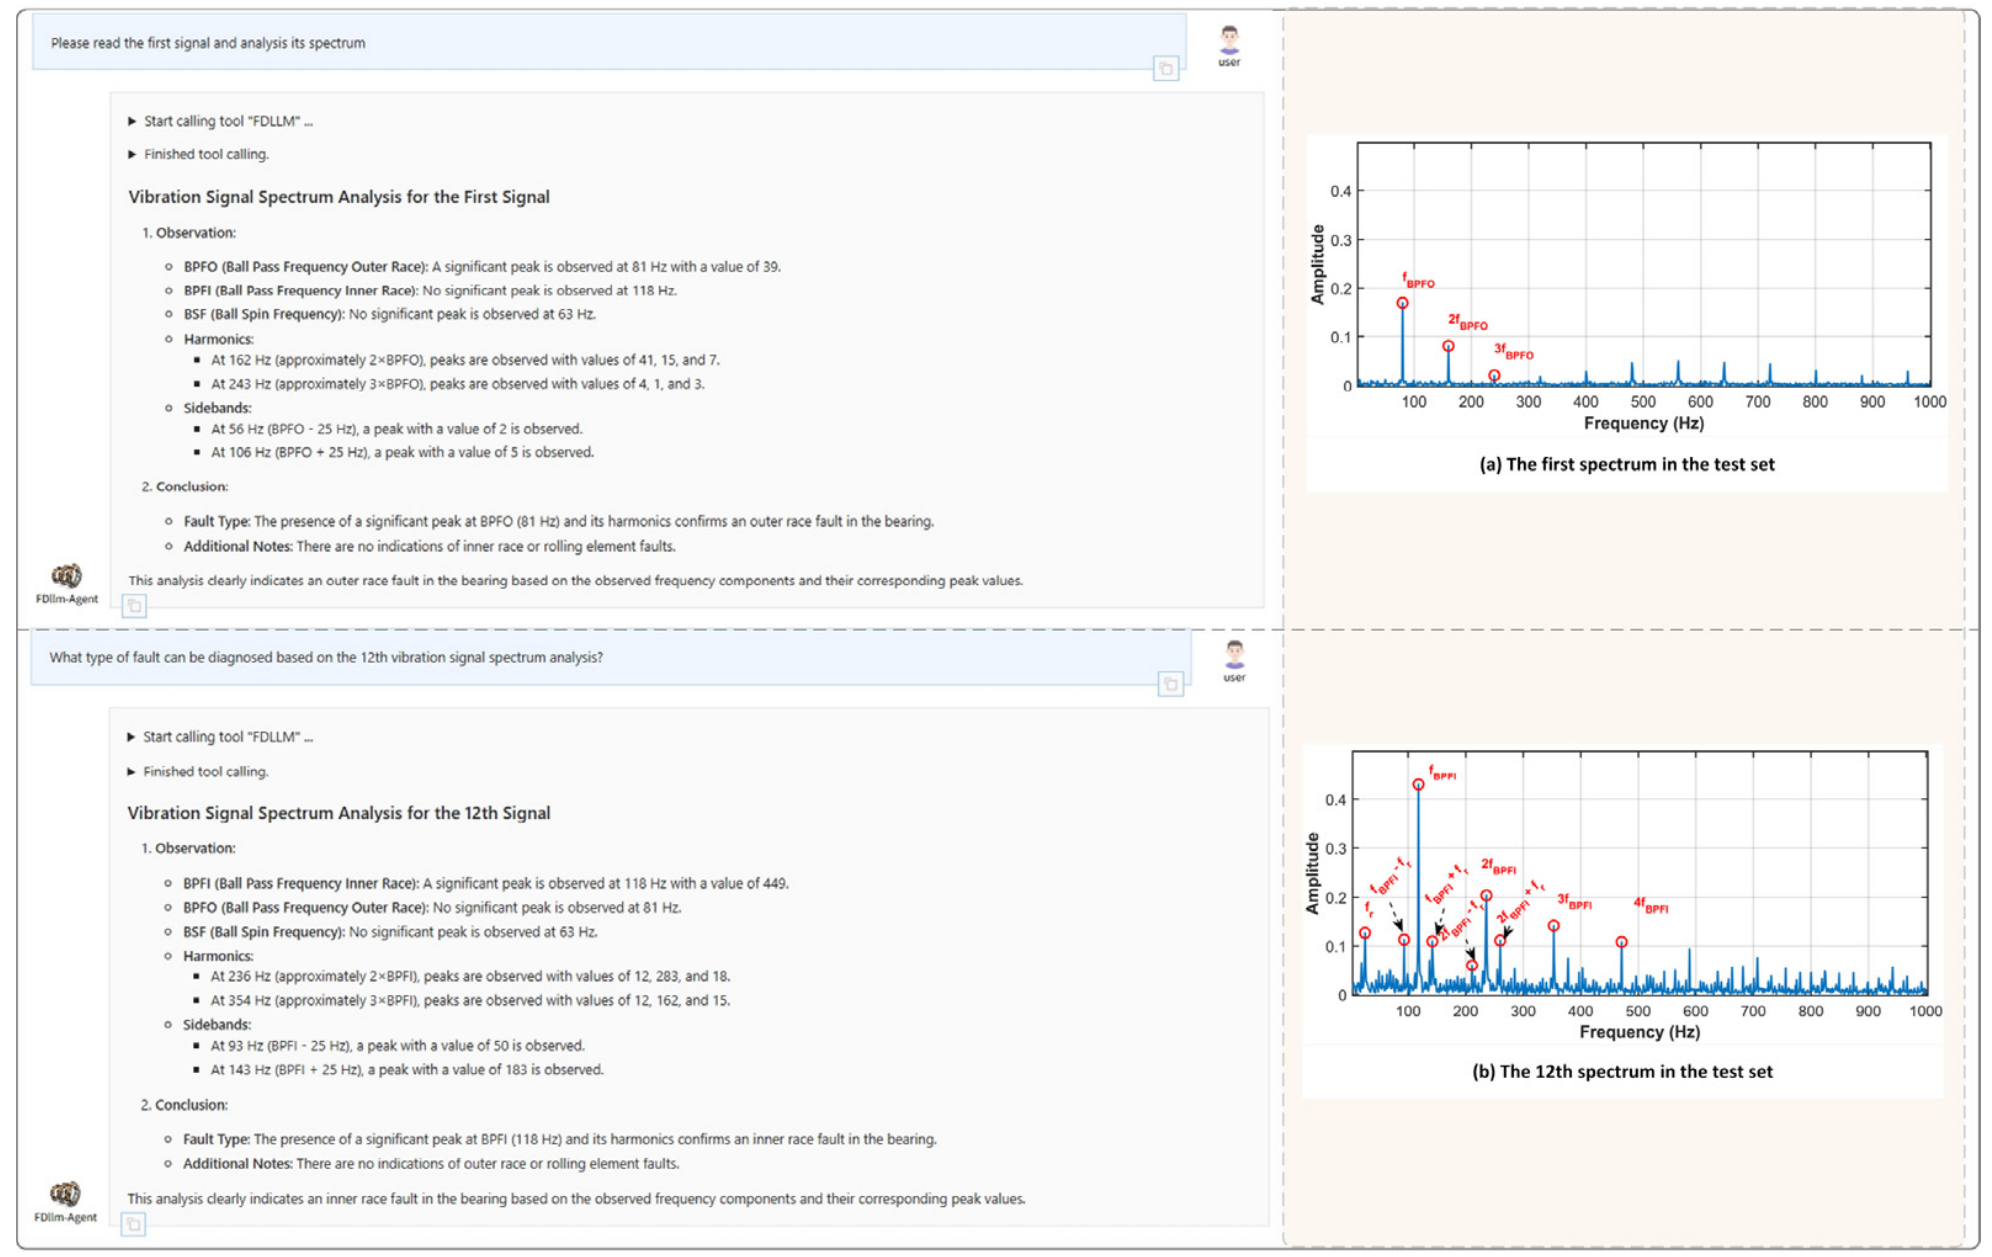Image resolution: width=1992 pixels, height=1257 pixels.
Task: Click the user avatar beside first message
Action: [x=1229, y=41]
